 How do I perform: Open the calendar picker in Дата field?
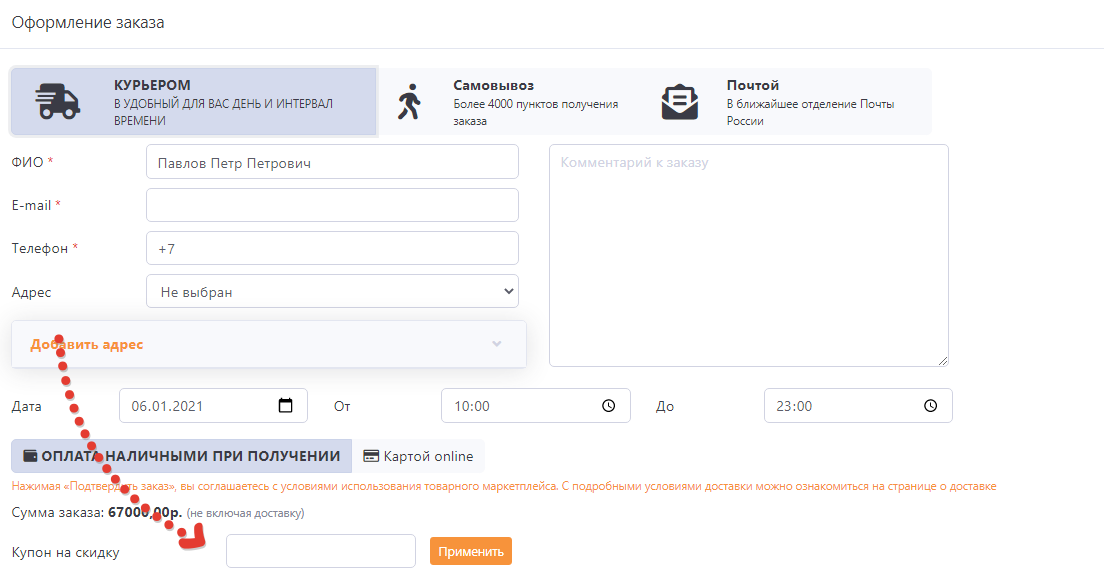click(x=286, y=406)
